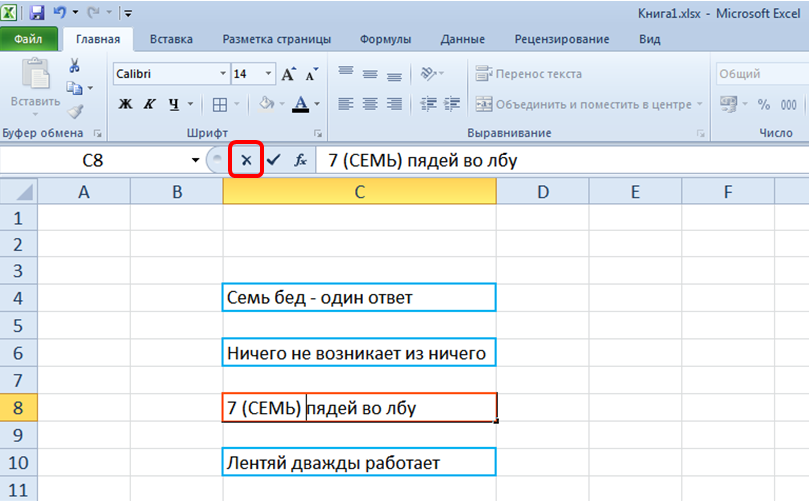This screenshot has width=809, height=501.
Task: Enable center horizontal alignment
Action: (x=370, y=104)
